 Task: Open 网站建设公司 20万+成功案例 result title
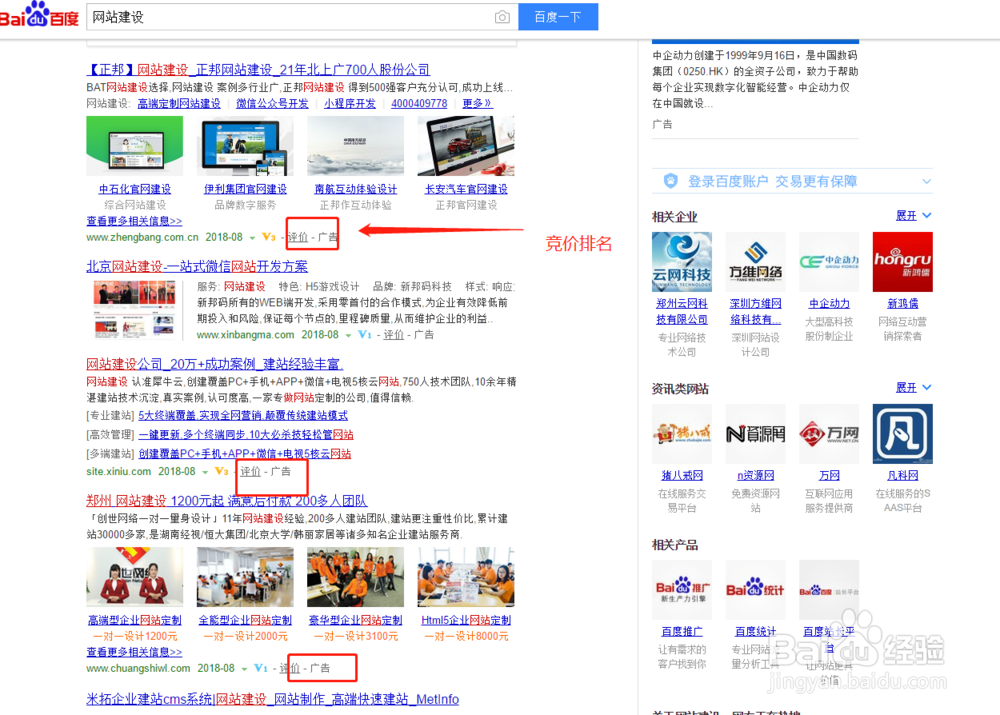215,364
